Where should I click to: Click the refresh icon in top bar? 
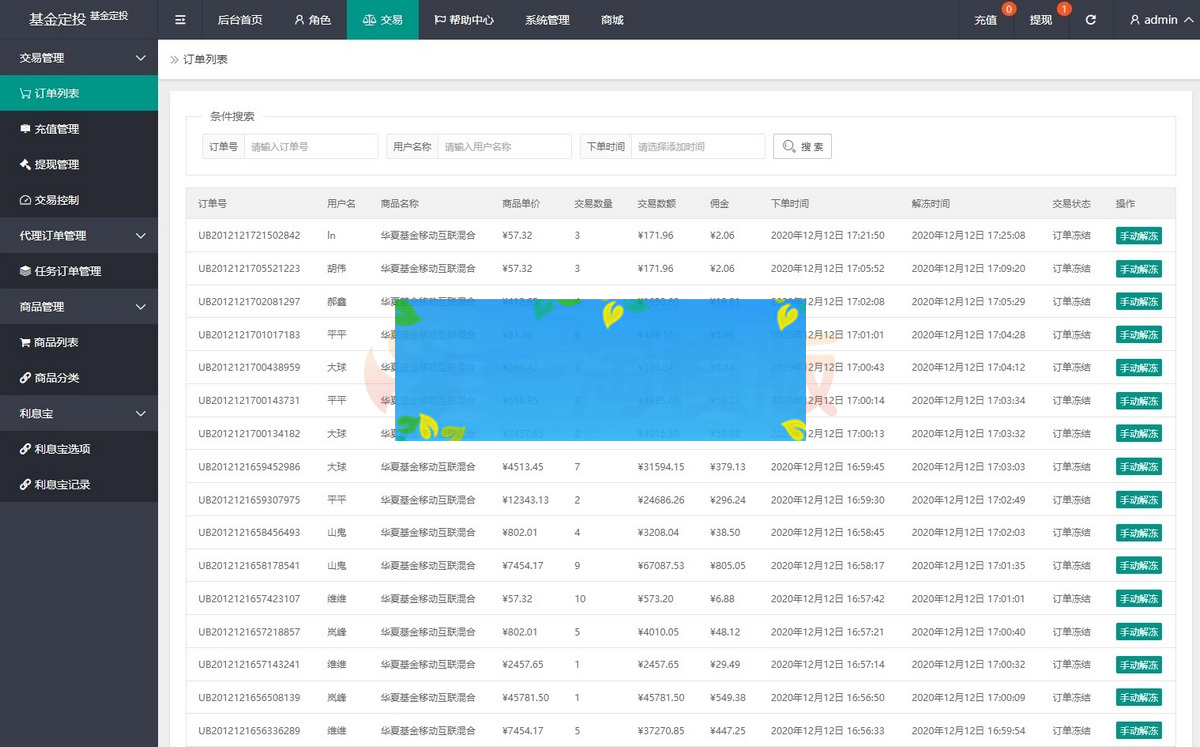click(x=1090, y=20)
